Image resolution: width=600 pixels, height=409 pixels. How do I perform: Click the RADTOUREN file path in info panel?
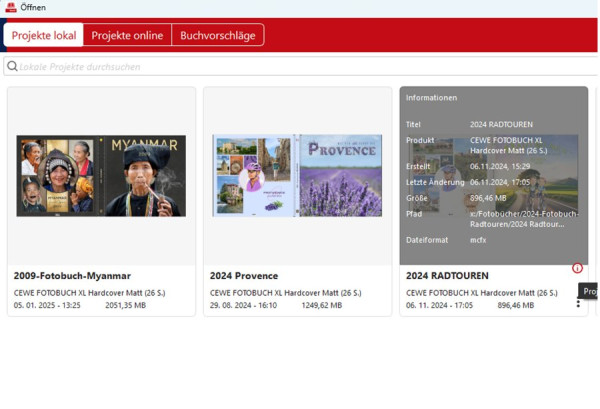click(x=524, y=219)
